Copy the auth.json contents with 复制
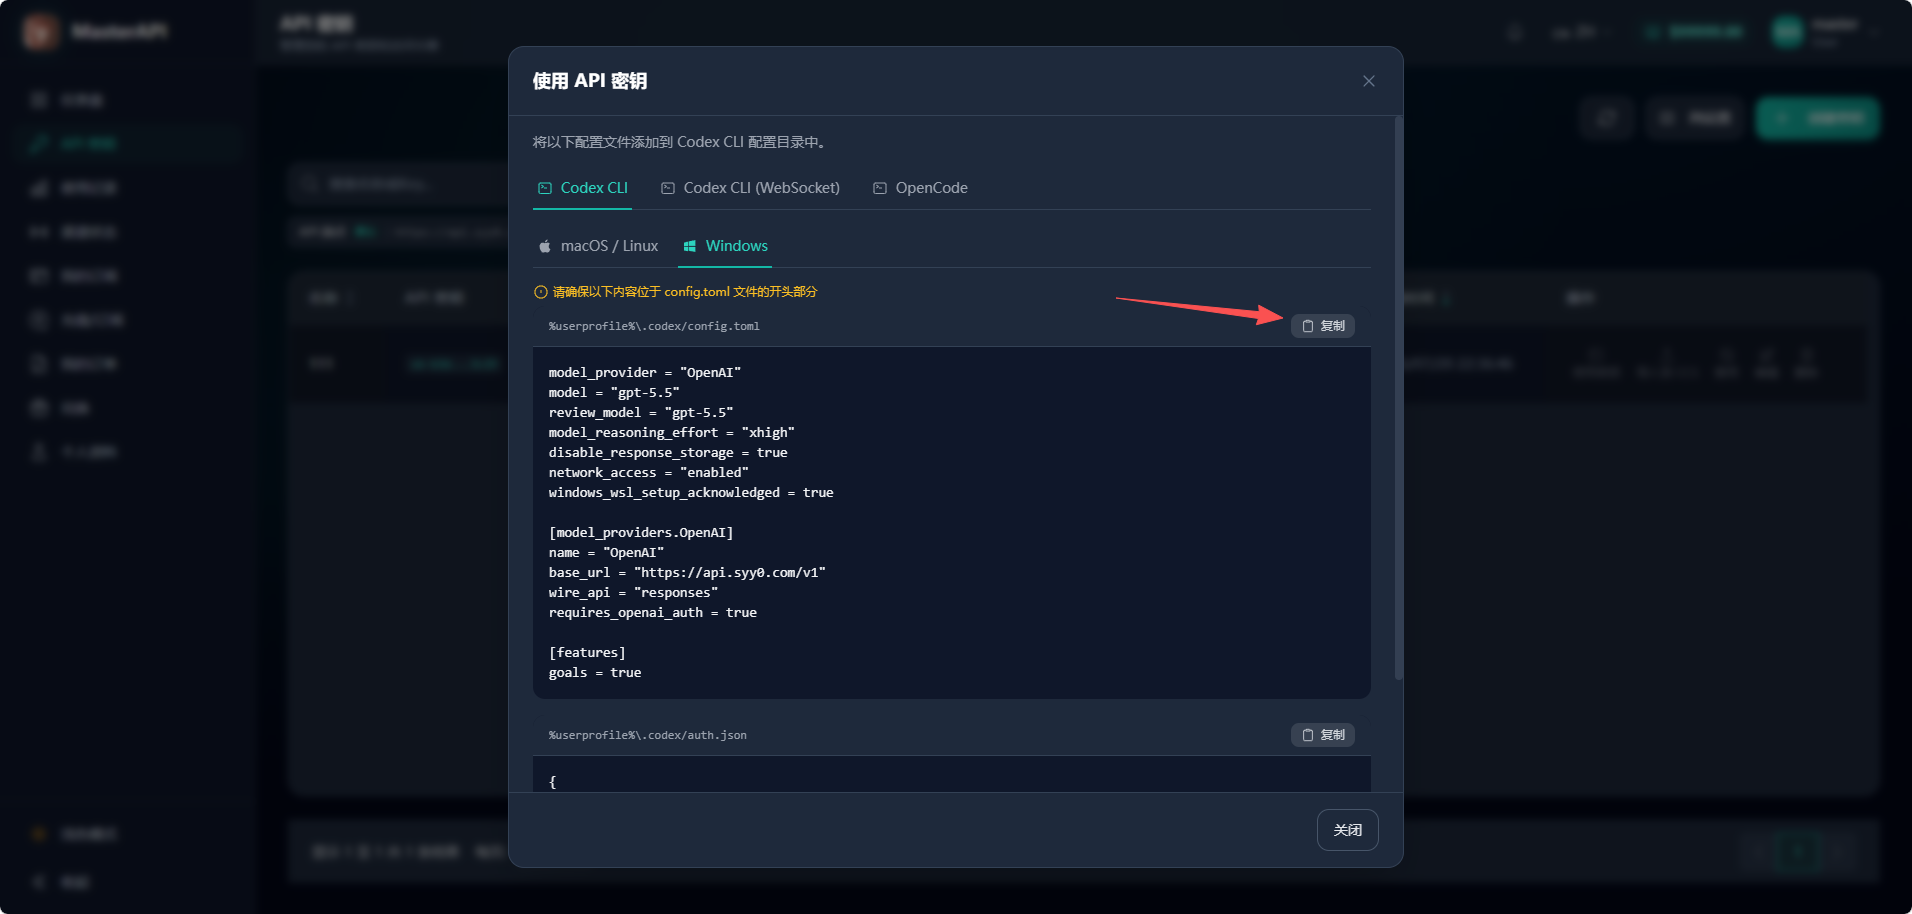The image size is (1912, 914). (1322, 735)
